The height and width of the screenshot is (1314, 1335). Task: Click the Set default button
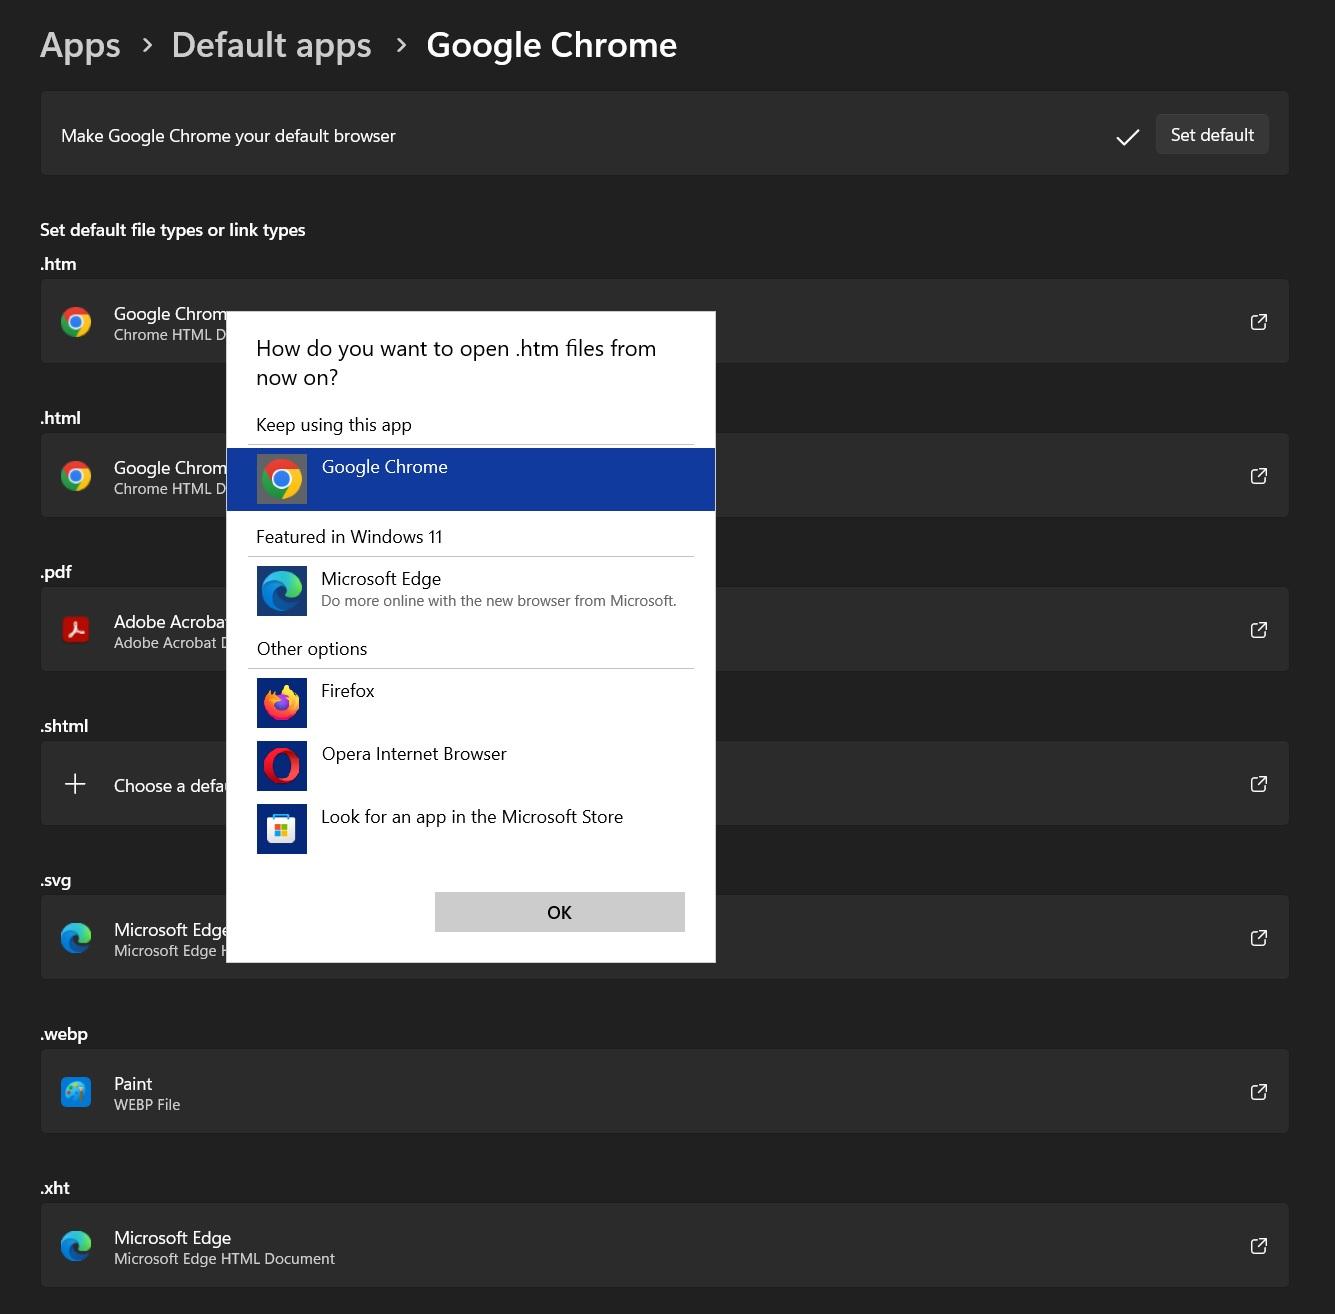(x=1212, y=135)
